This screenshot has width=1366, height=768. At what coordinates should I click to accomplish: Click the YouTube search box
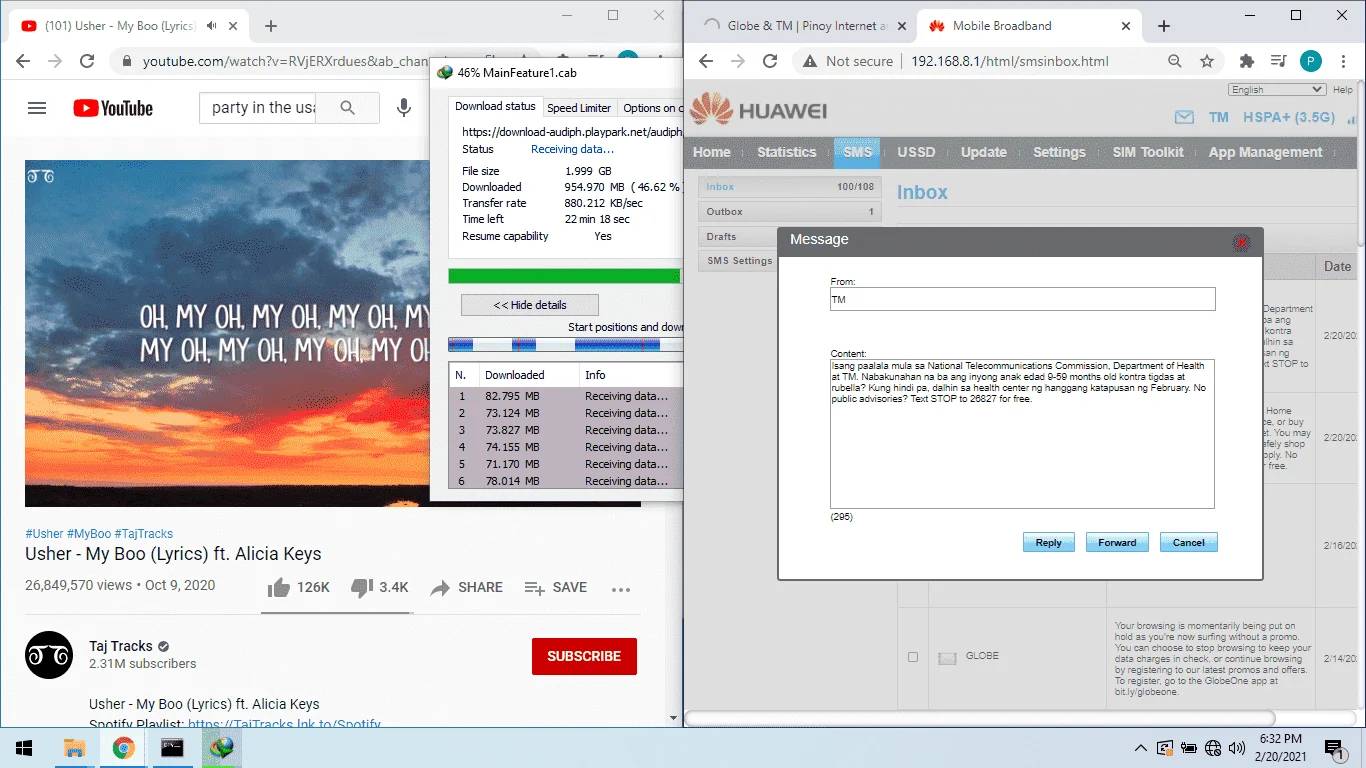(258, 108)
